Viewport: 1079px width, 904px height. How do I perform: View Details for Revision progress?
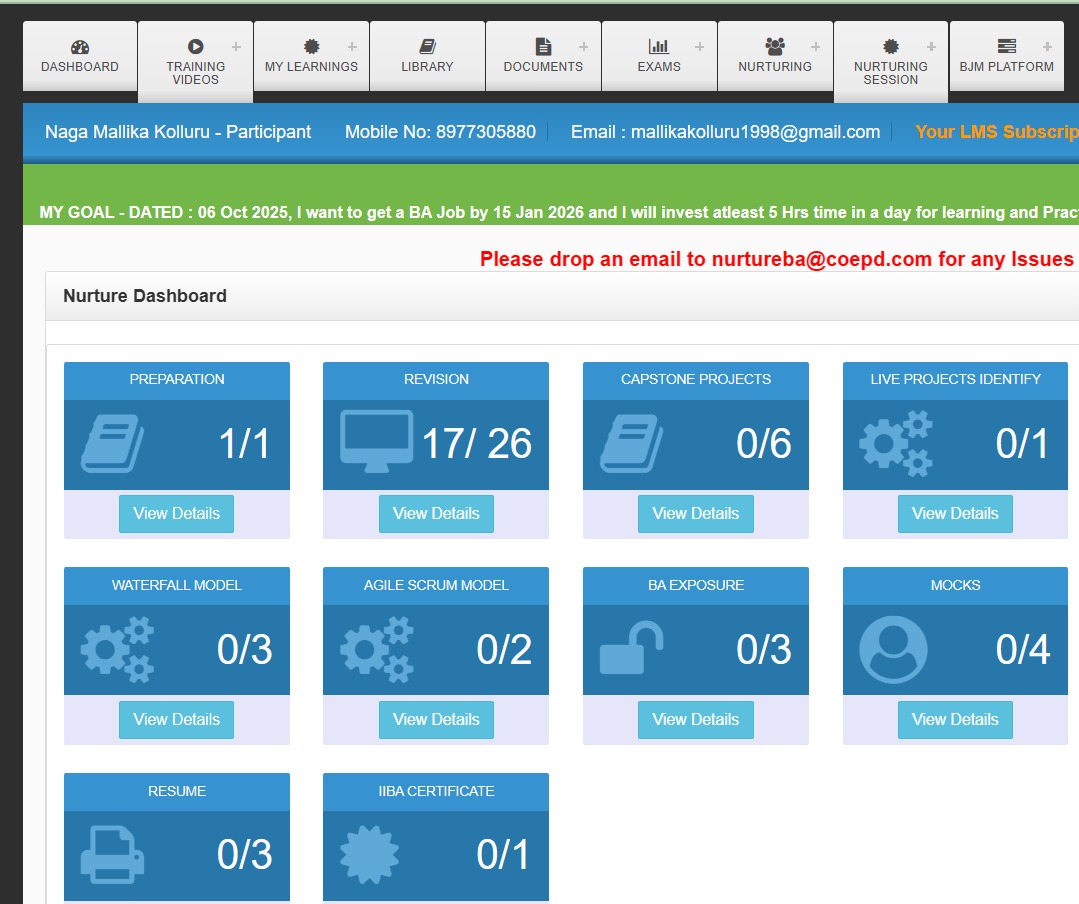coord(436,513)
